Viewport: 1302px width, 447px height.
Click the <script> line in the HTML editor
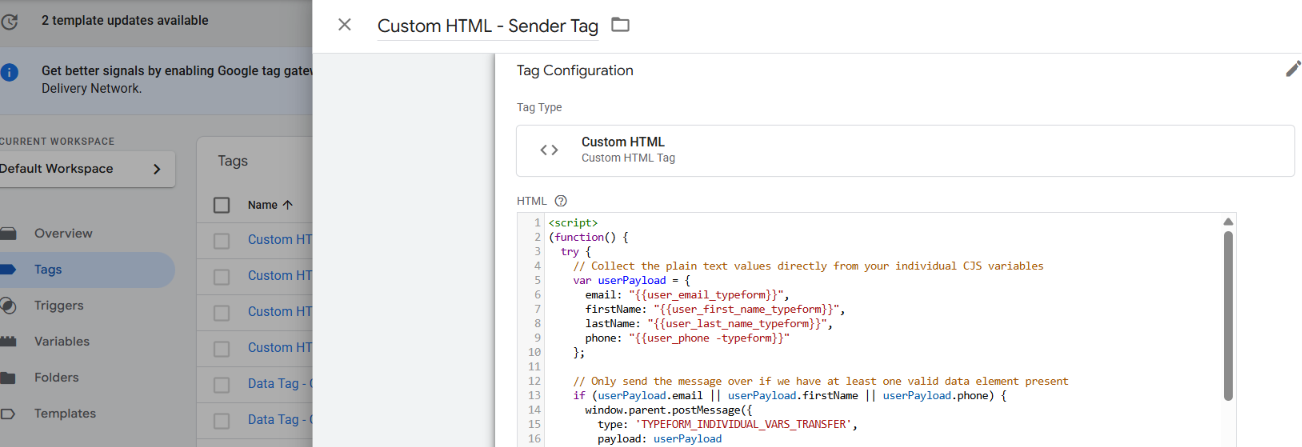[573, 222]
